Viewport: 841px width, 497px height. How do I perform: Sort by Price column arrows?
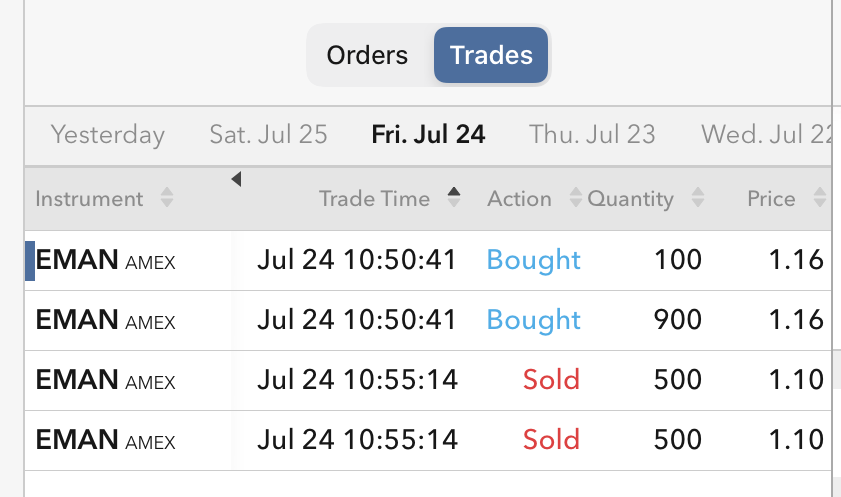pyautogui.click(x=821, y=199)
